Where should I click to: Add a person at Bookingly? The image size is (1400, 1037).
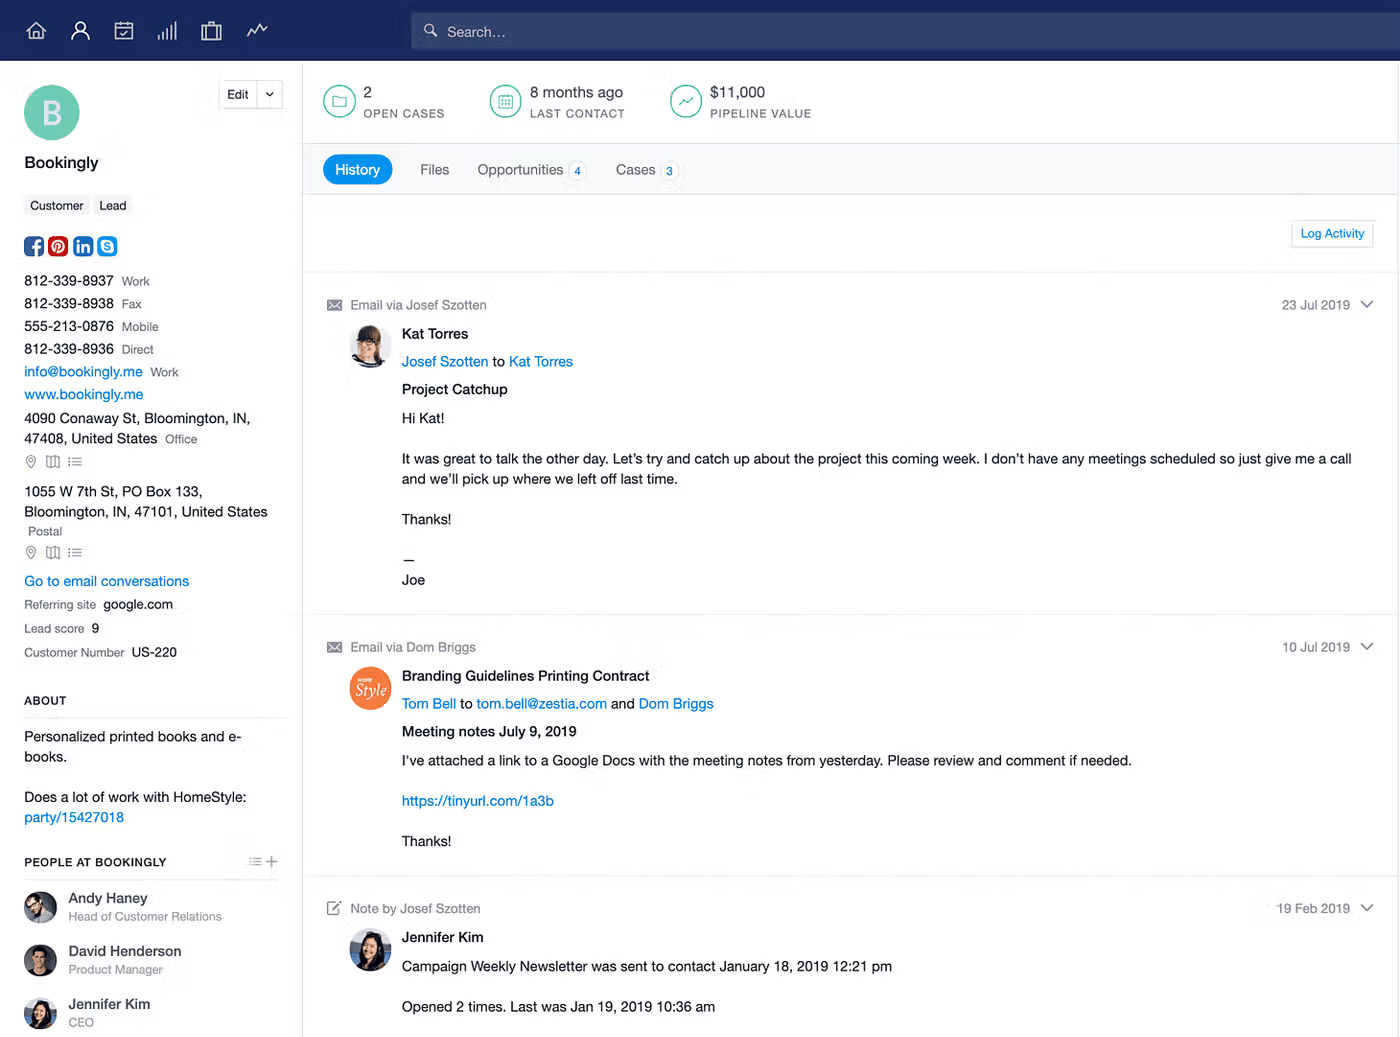[272, 862]
